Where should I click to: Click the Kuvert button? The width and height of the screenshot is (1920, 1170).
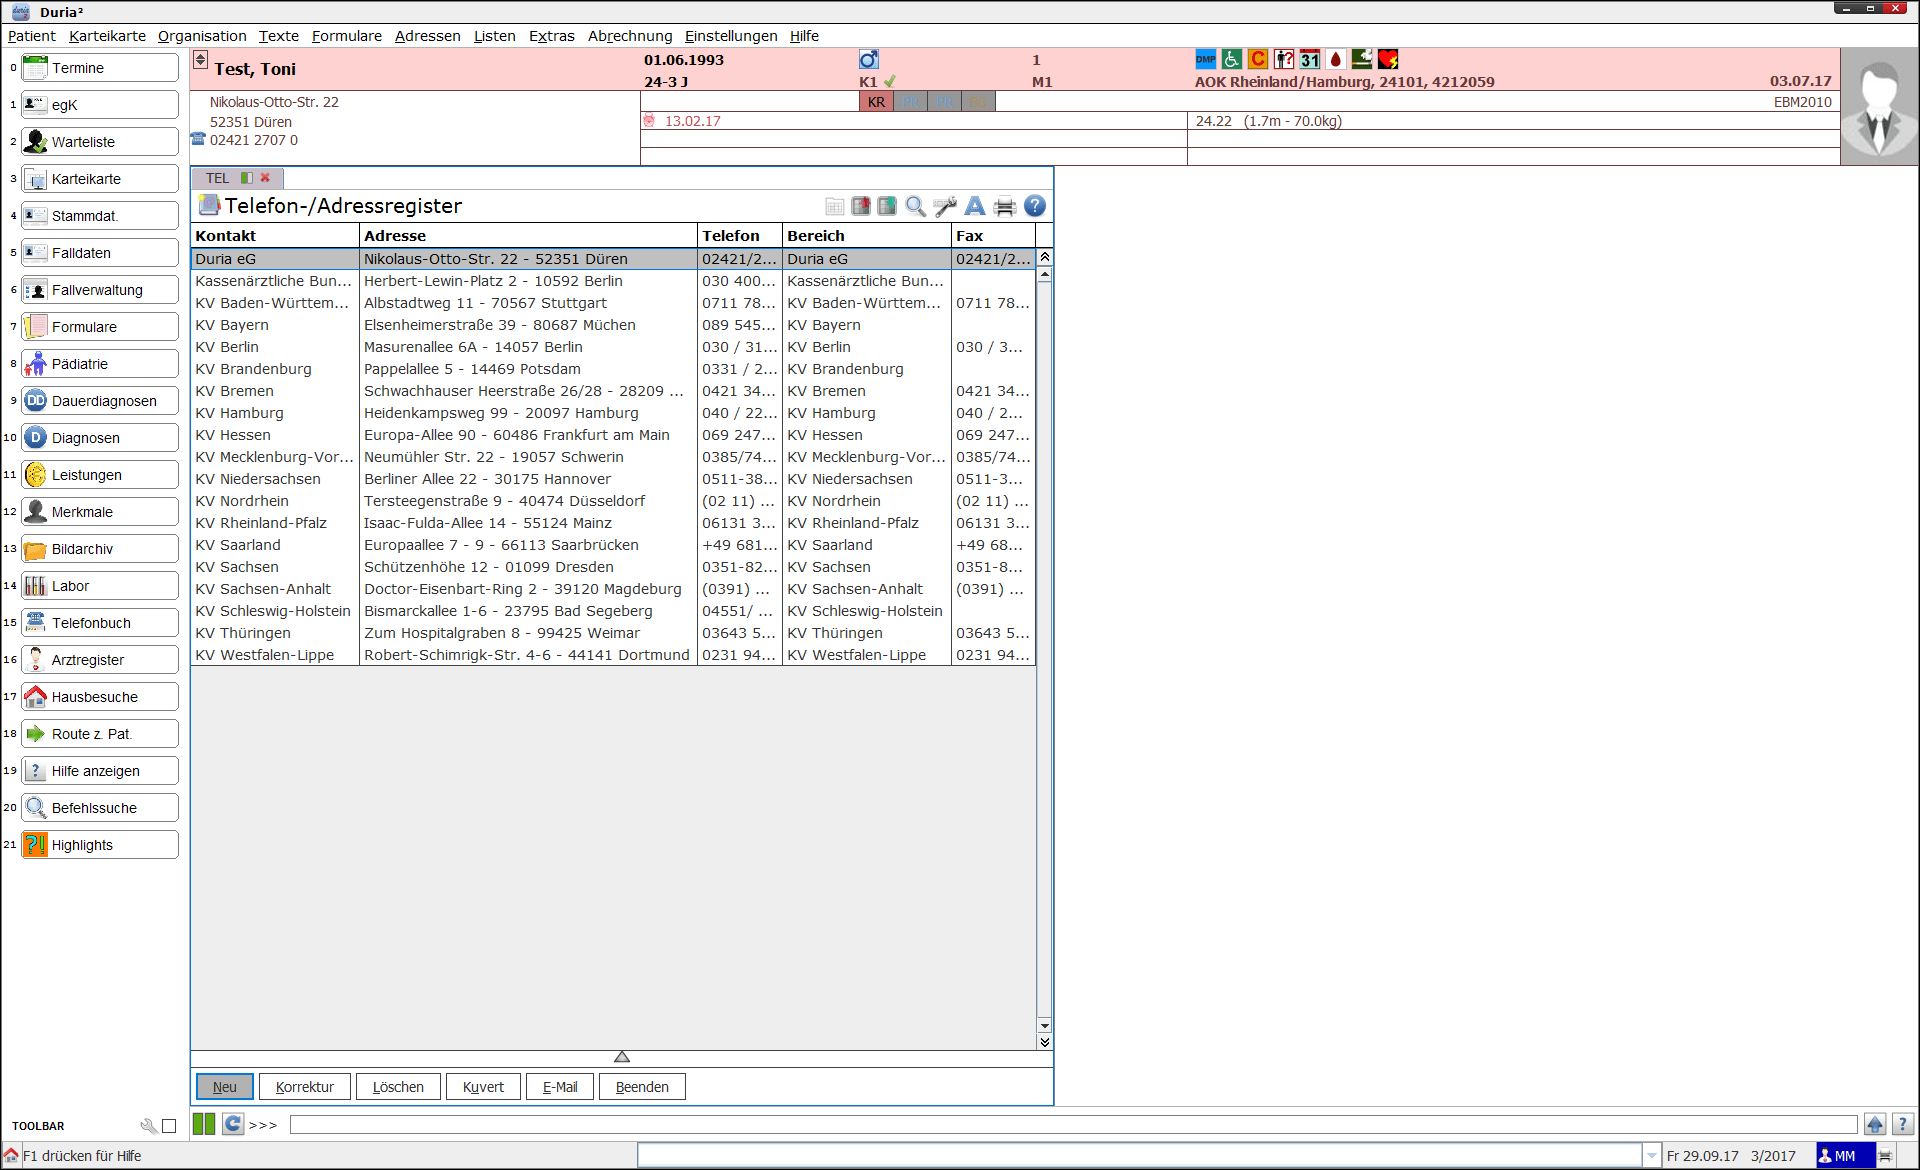[x=483, y=1087]
